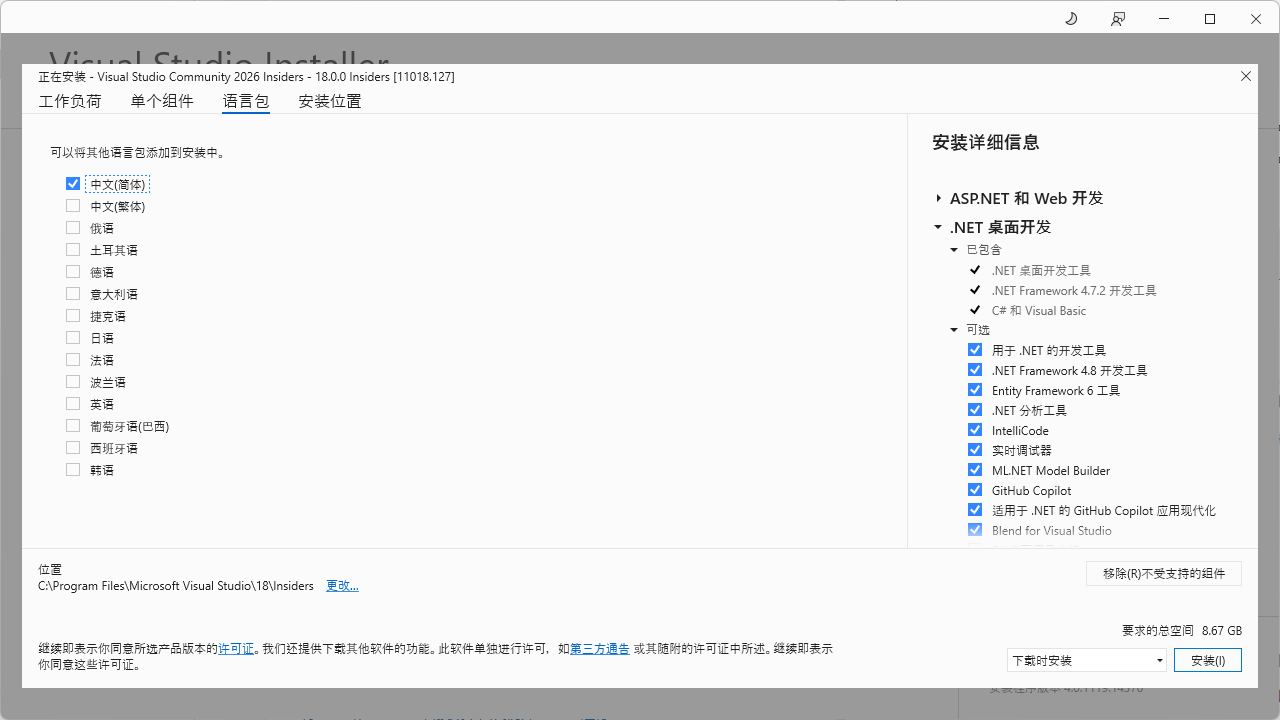Minimize the Visual Studio Installer window
Screen dimensions: 1280x720
click(1164, 19)
